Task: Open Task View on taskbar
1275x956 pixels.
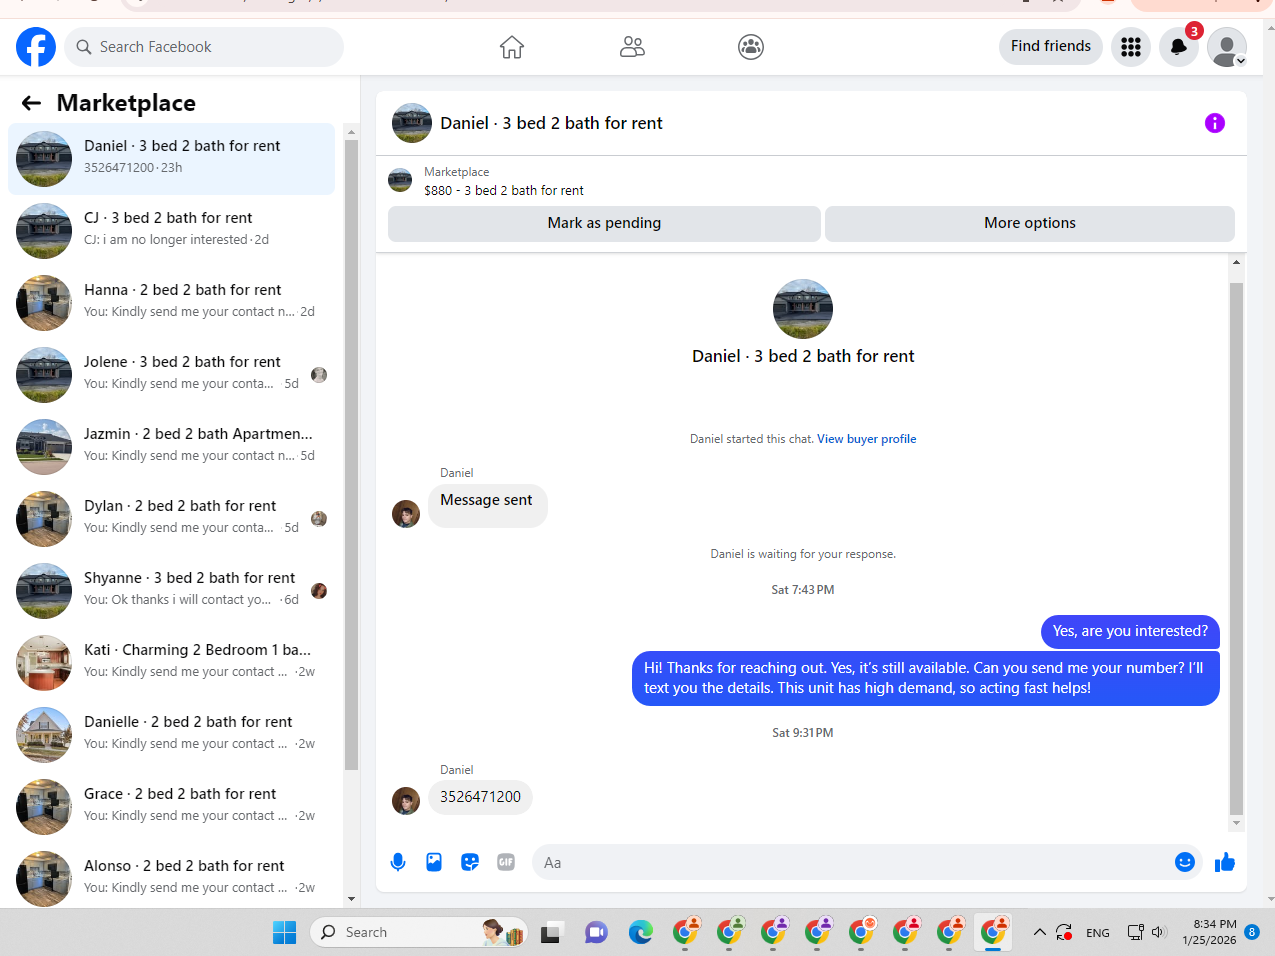Action: [x=552, y=933]
